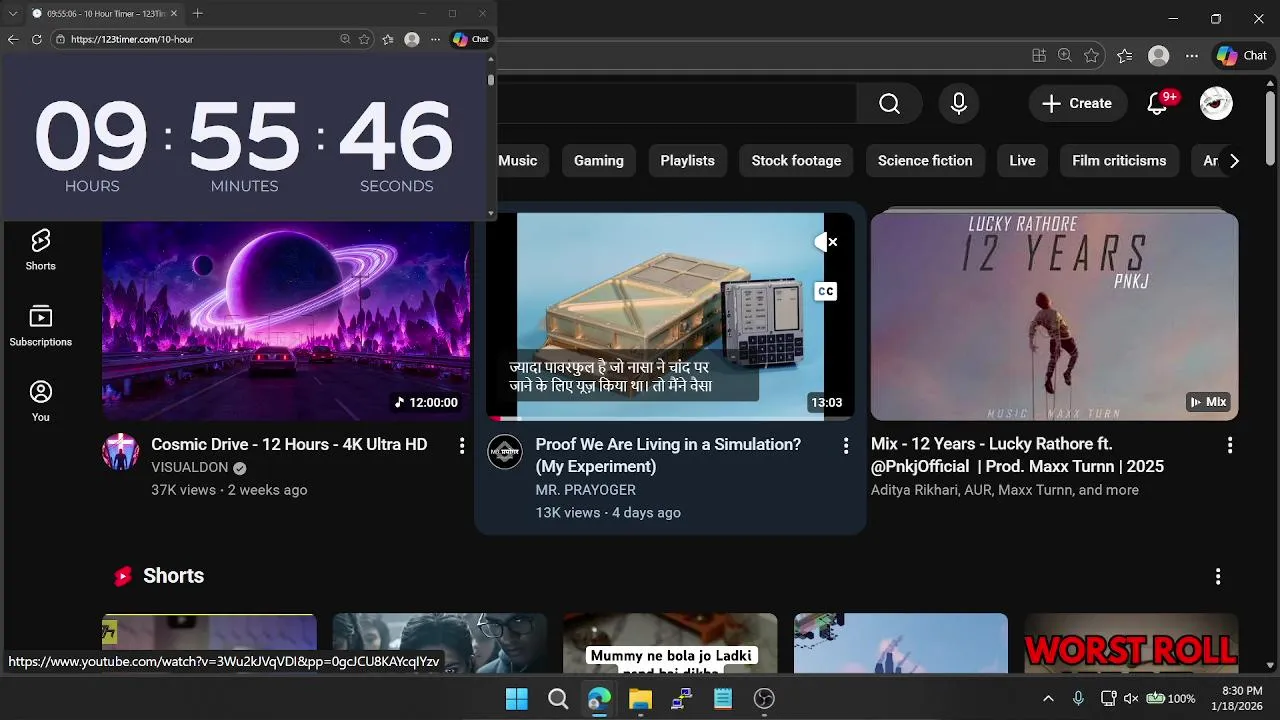Screen dimensions: 1280x720
Task: Open profile in YouTube browser toolbar
Action: tap(1159, 56)
